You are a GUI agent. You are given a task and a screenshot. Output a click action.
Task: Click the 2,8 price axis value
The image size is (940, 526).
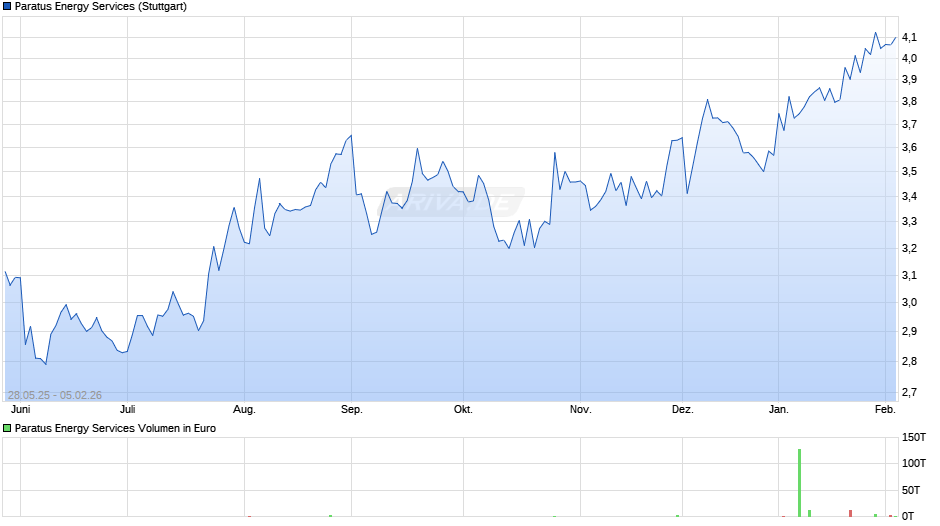tap(909, 361)
